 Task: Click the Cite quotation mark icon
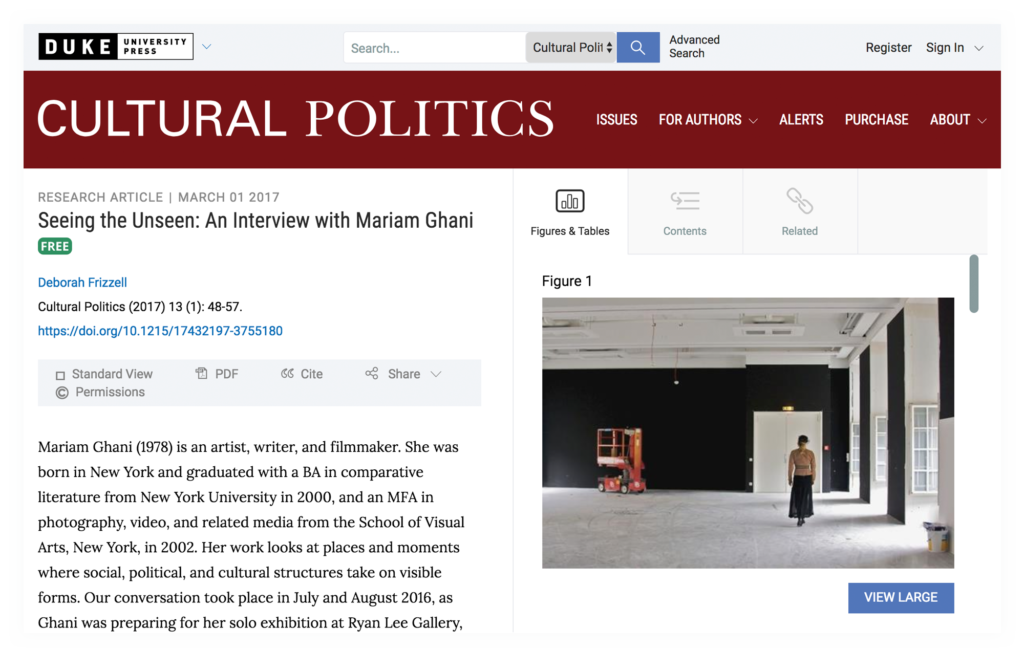tap(288, 374)
